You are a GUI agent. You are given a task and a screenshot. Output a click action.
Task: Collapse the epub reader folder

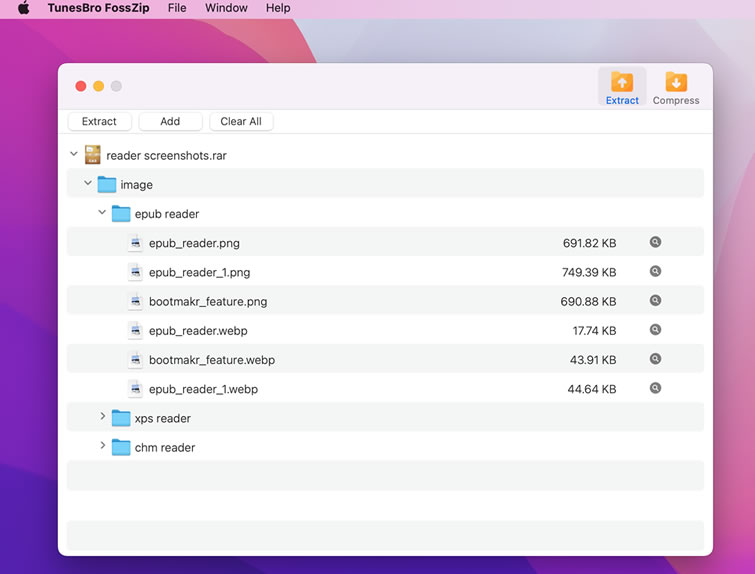pyautogui.click(x=102, y=212)
